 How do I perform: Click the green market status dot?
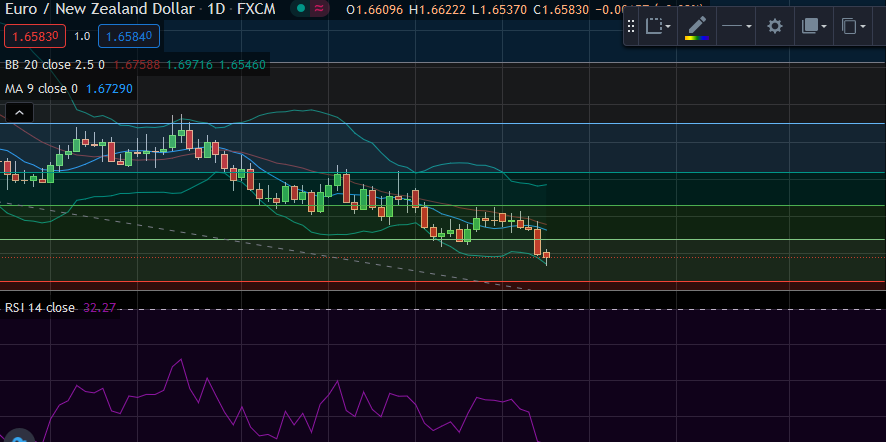pos(300,9)
